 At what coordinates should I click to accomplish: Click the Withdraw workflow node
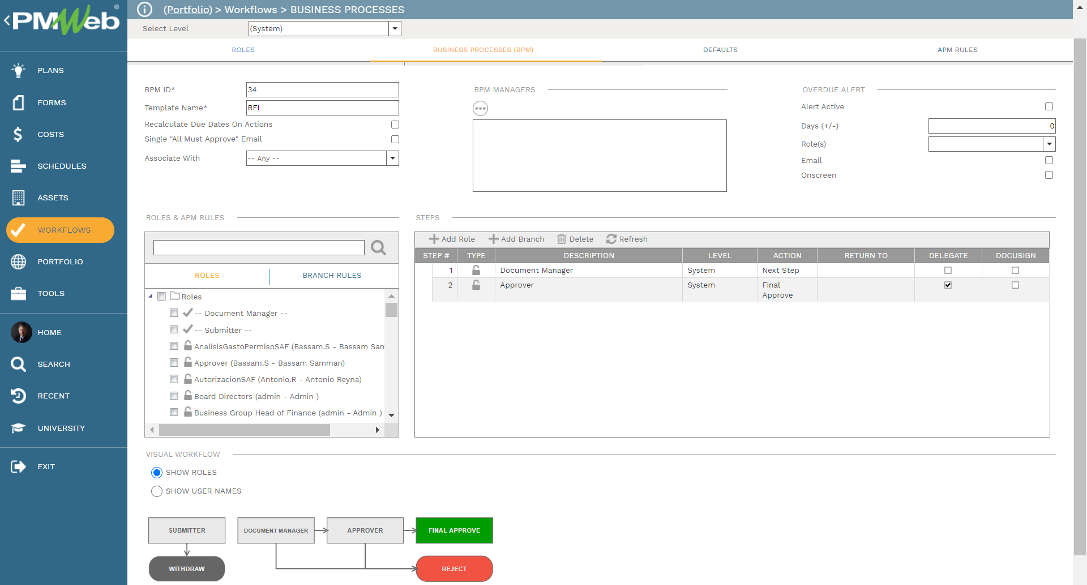tap(186, 568)
